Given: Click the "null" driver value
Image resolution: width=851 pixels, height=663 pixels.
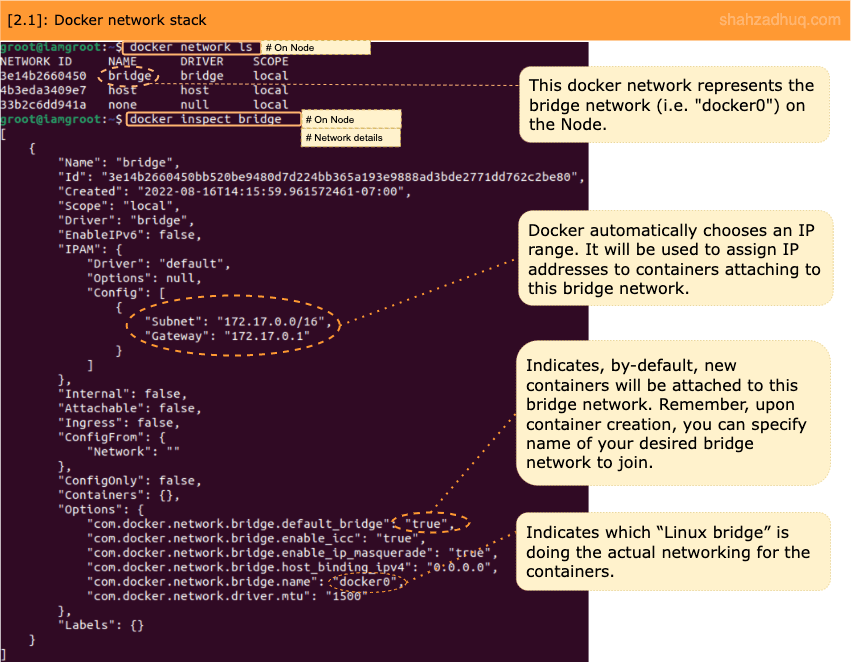Looking at the screenshot, I should tap(194, 105).
